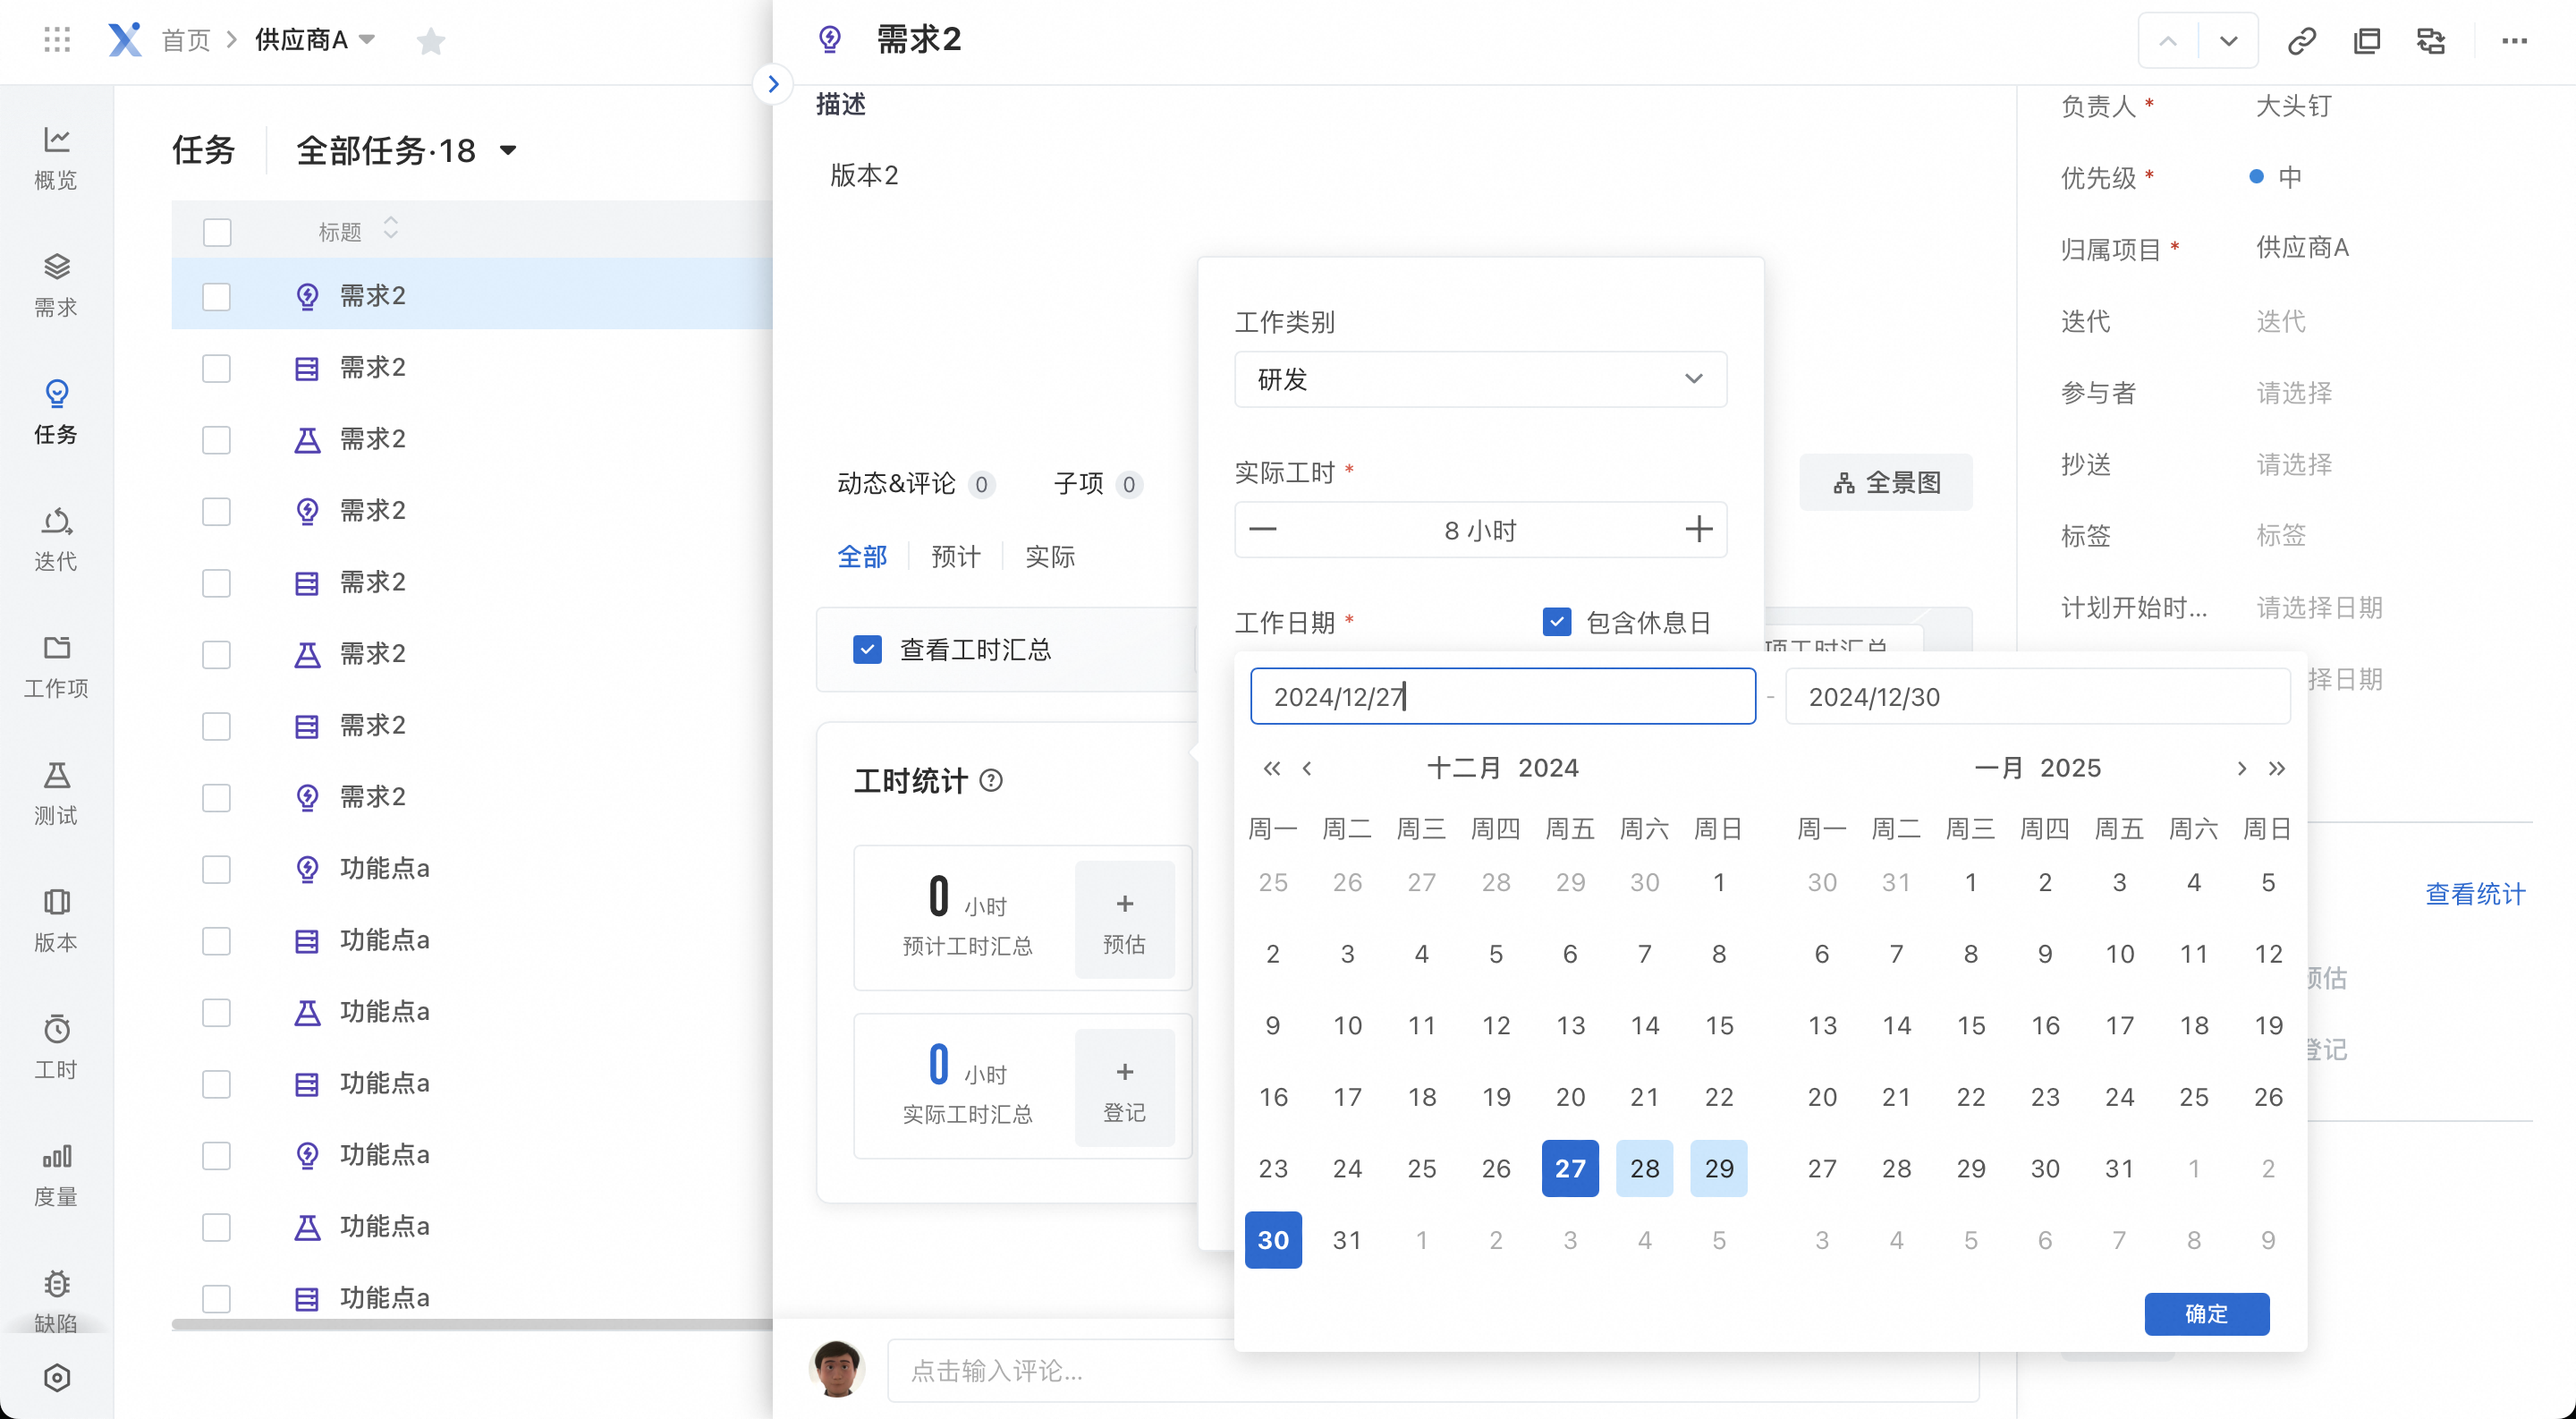Click 预估 to add estimated hours

pyautogui.click(x=1124, y=919)
